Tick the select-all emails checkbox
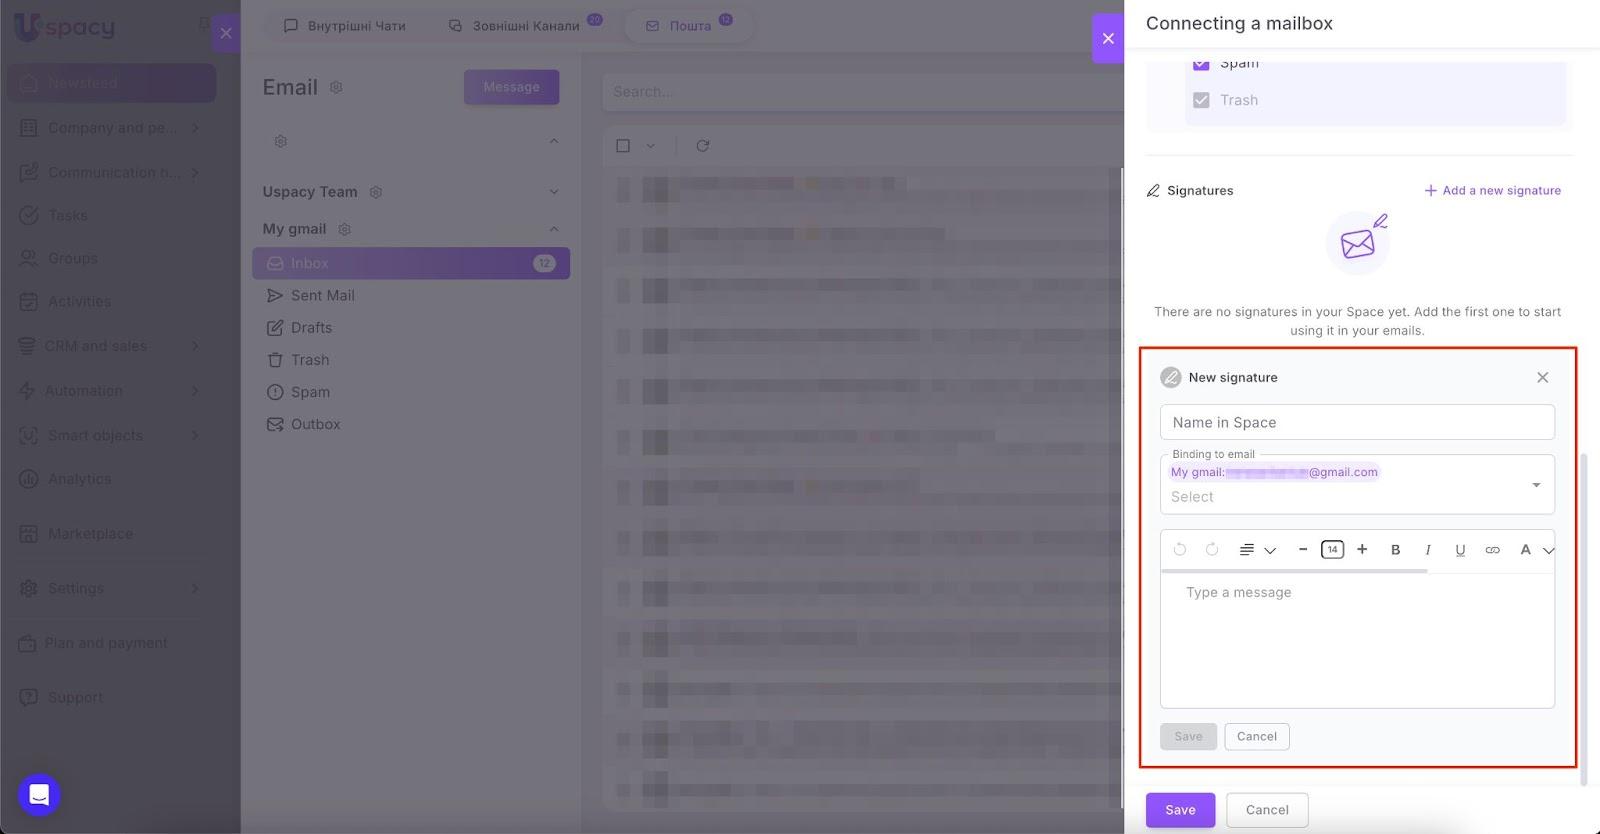1600x834 pixels. pos(623,146)
